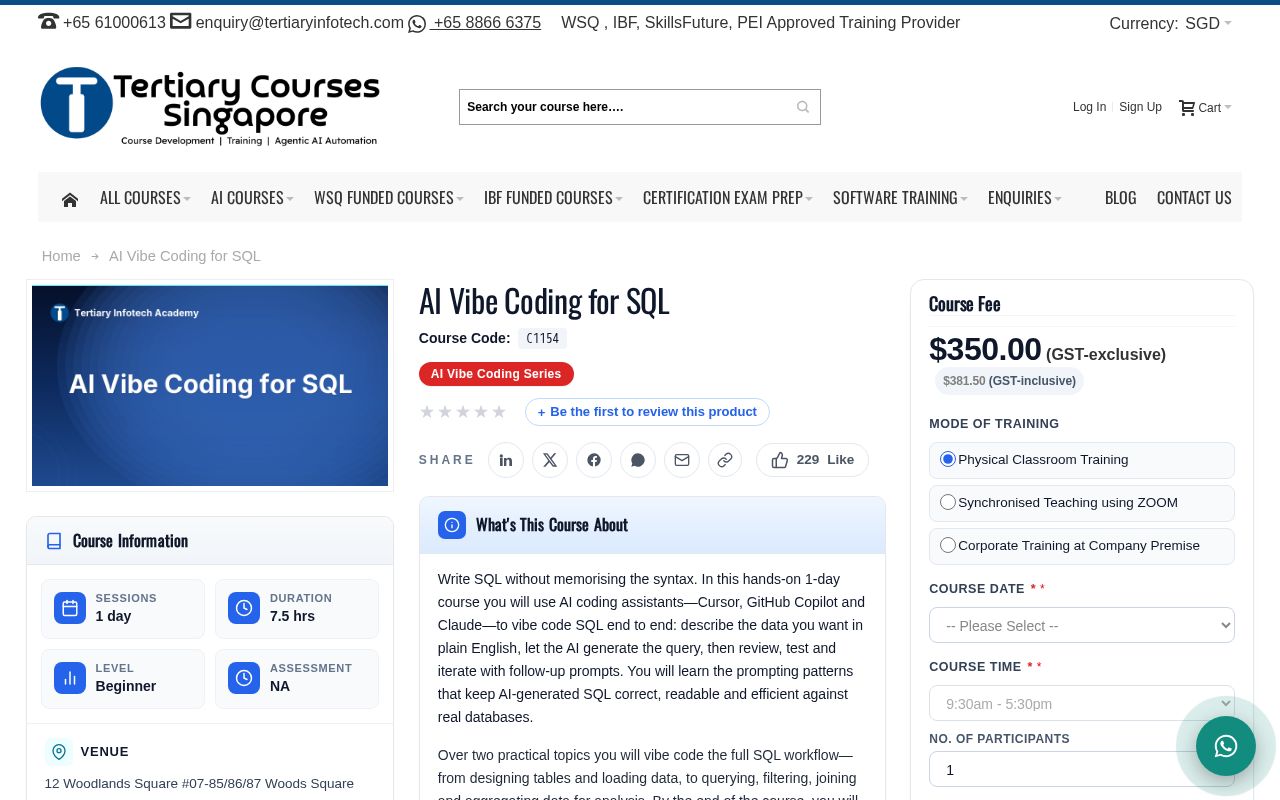
Task: Click the AI Vibe Coding Series badge
Action: click(x=496, y=374)
